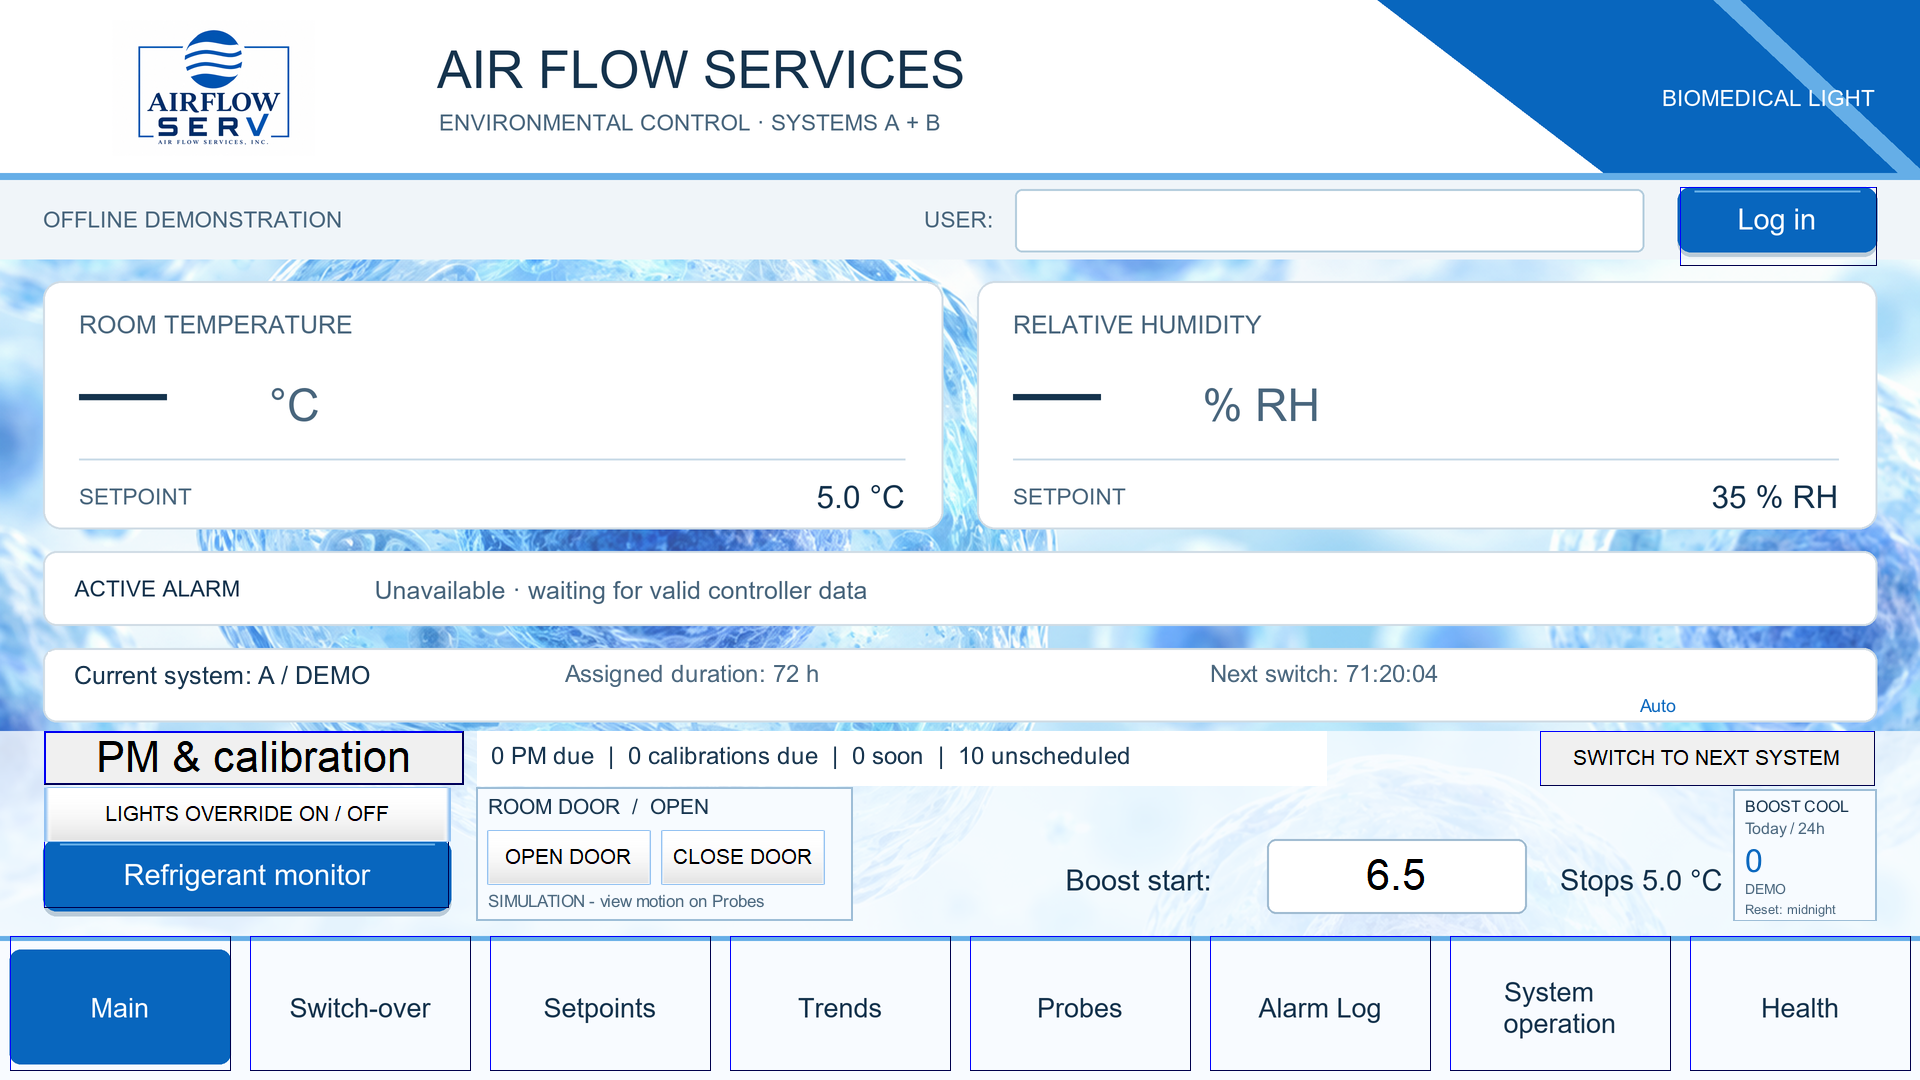This screenshot has height=1080, width=1920.
Task: Focus the USER input field
Action: [x=1329, y=221]
